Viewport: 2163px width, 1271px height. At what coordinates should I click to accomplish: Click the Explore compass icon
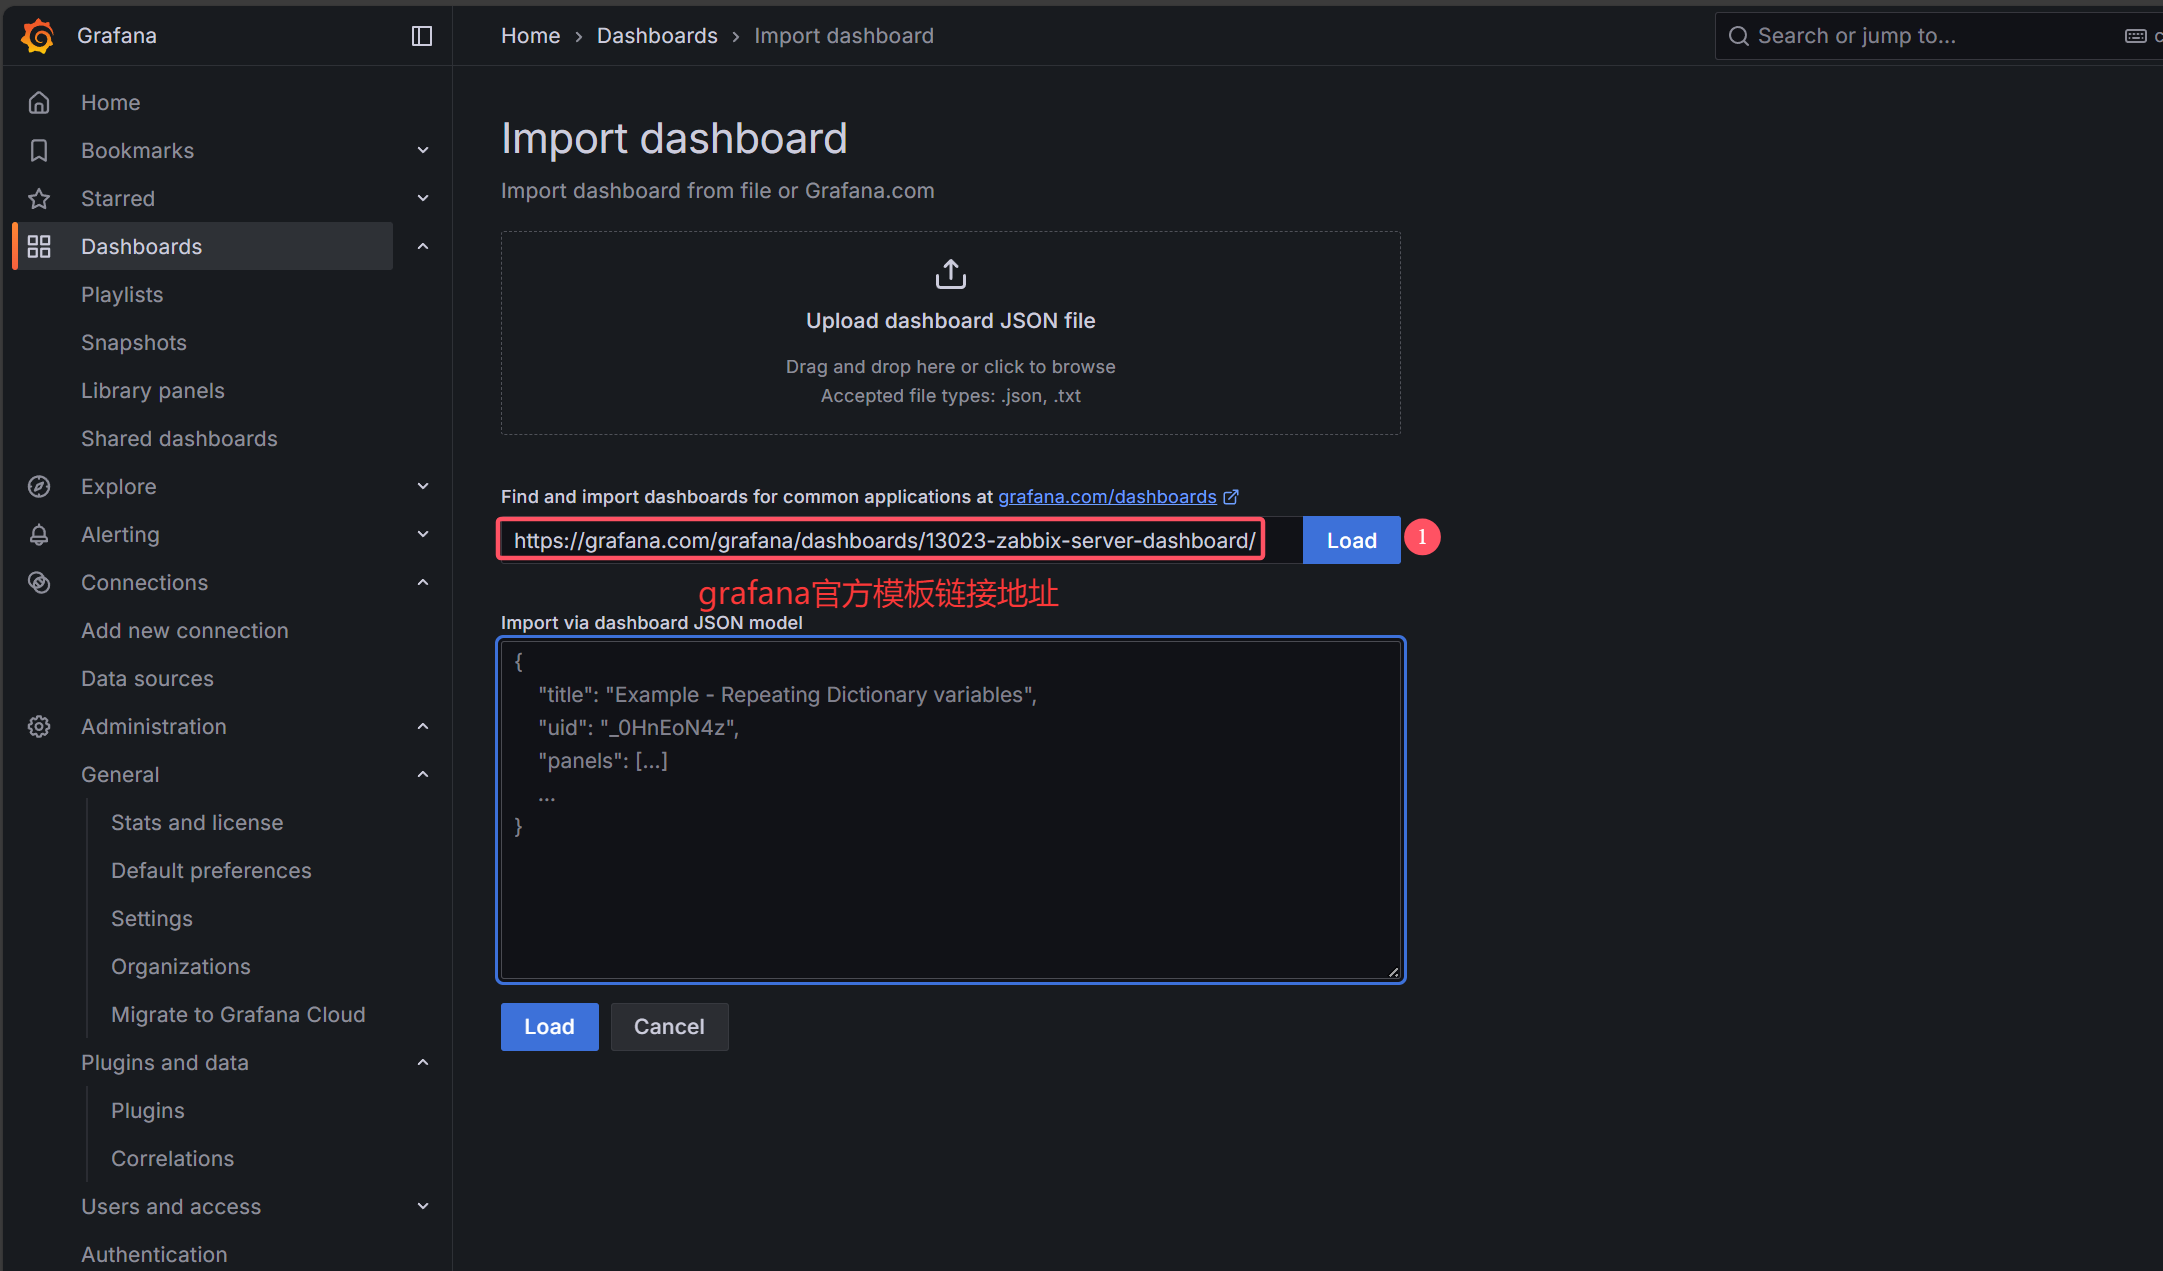pyautogui.click(x=39, y=487)
